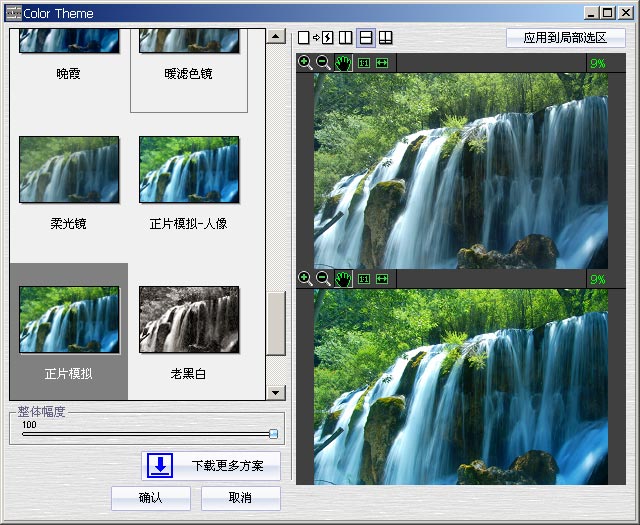This screenshot has height=525, width=640.
Task: Zoom in on the top preview
Action: point(305,63)
